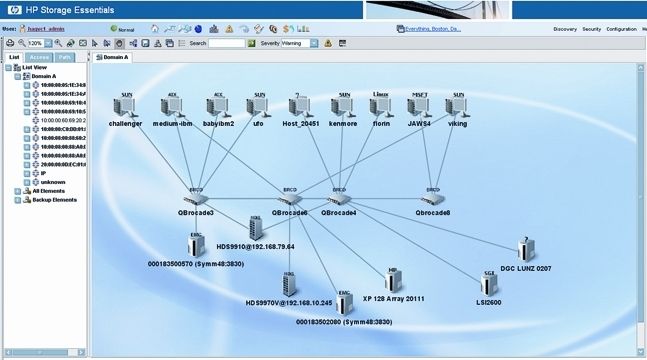The width and height of the screenshot is (647, 360).
Task: Click the zoom in magnifier right of 120%
Action: tap(59, 43)
